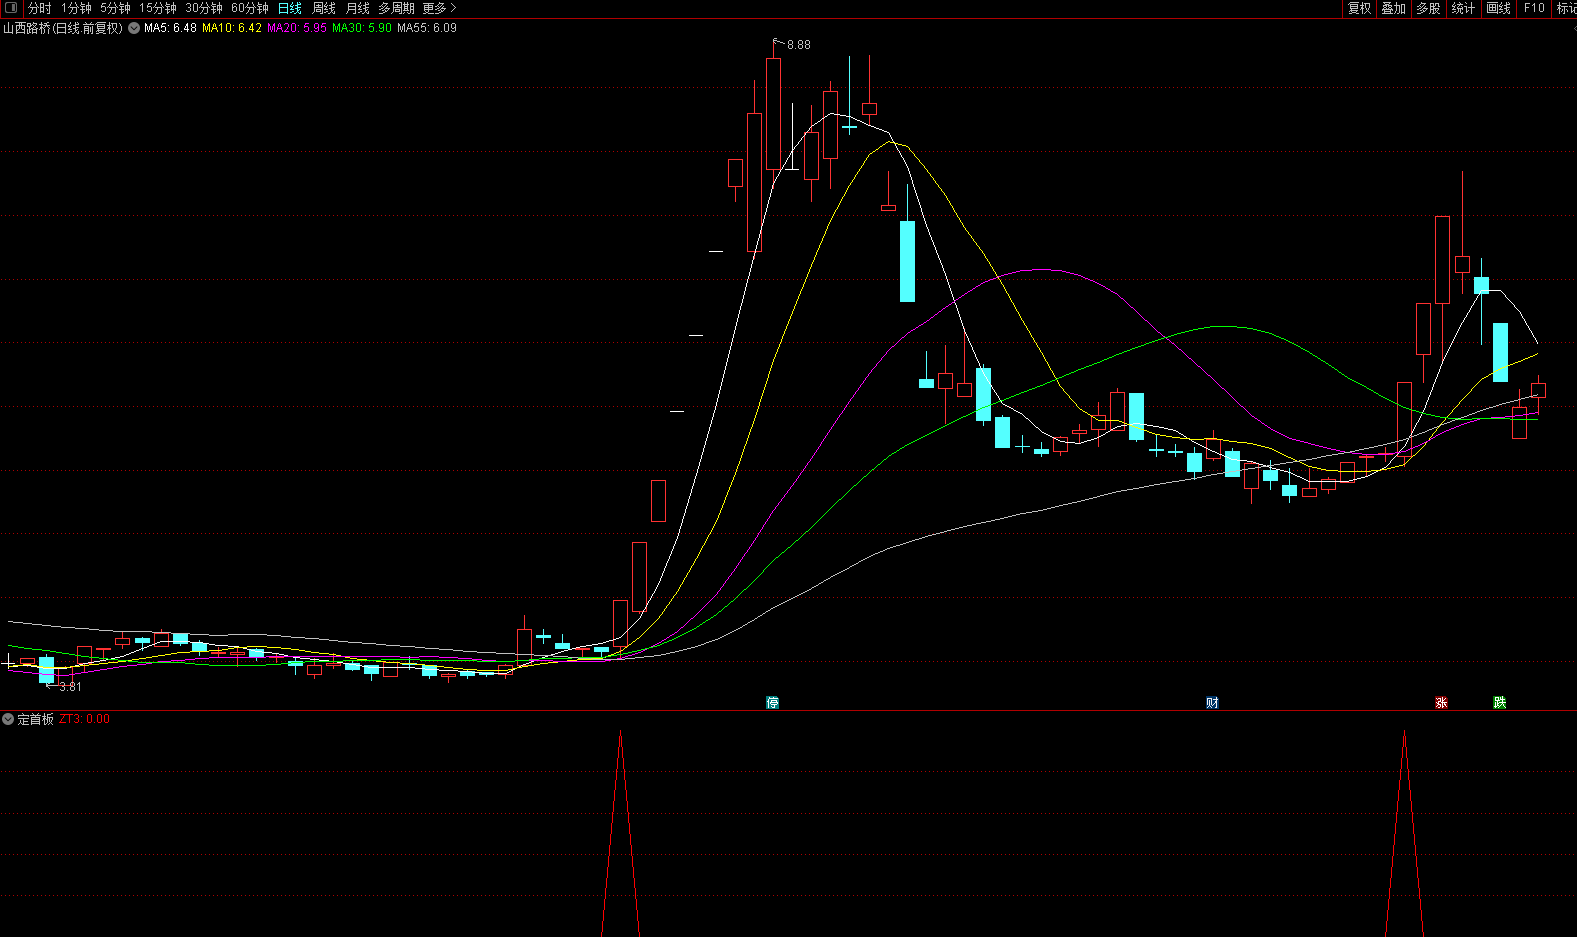Open main chart indicator dropdown next to 山西路桥
This screenshot has width=1577, height=937.
point(134,28)
